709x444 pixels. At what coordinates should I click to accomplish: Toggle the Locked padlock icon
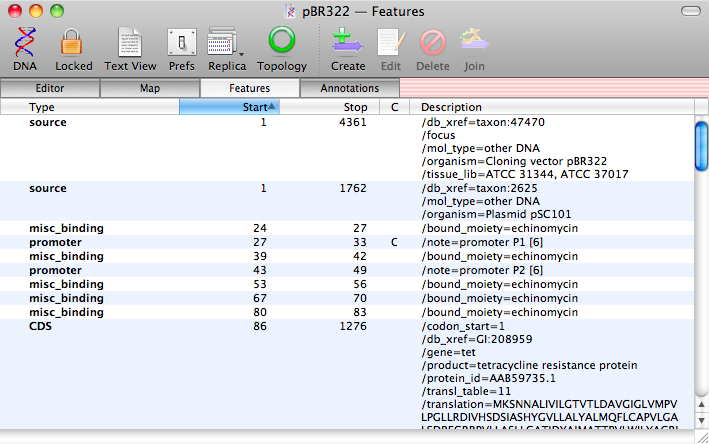point(72,42)
